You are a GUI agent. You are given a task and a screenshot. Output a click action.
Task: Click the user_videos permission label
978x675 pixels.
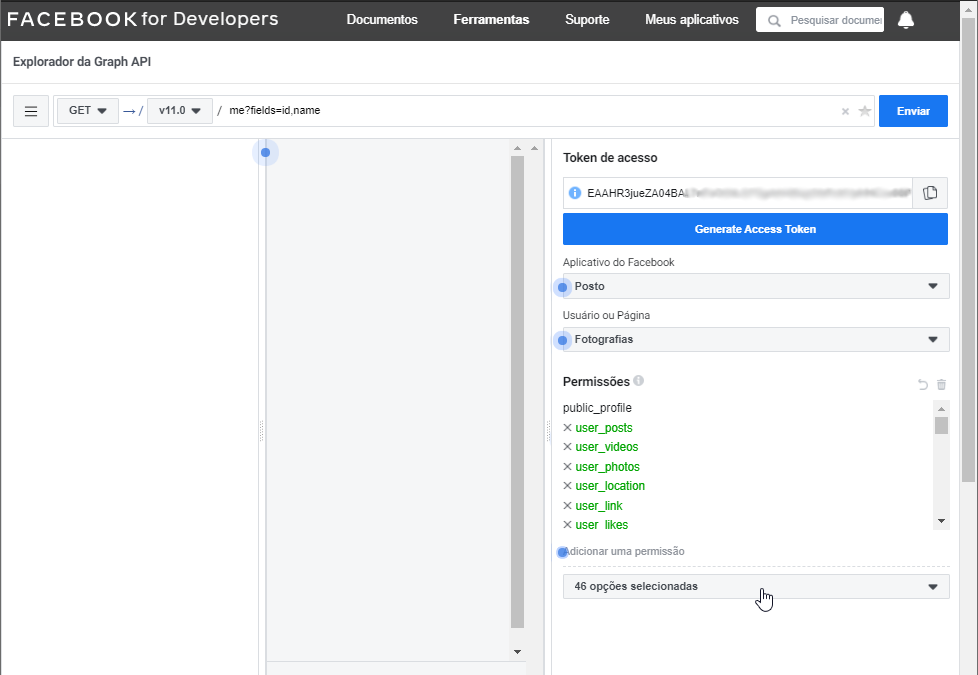click(x=607, y=447)
